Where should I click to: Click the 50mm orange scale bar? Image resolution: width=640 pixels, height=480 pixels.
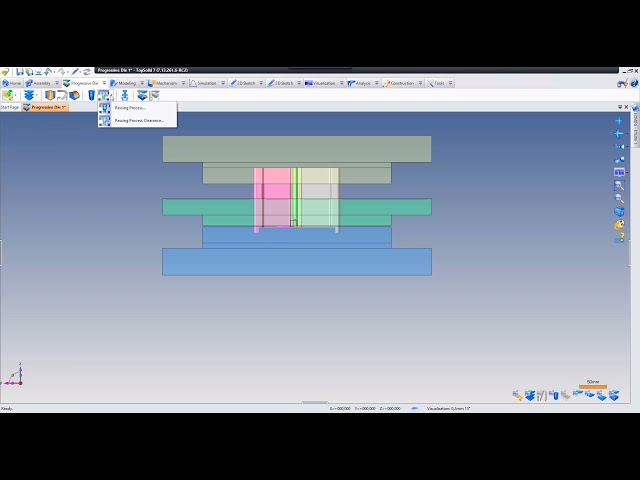pyautogui.click(x=592, y=385)
